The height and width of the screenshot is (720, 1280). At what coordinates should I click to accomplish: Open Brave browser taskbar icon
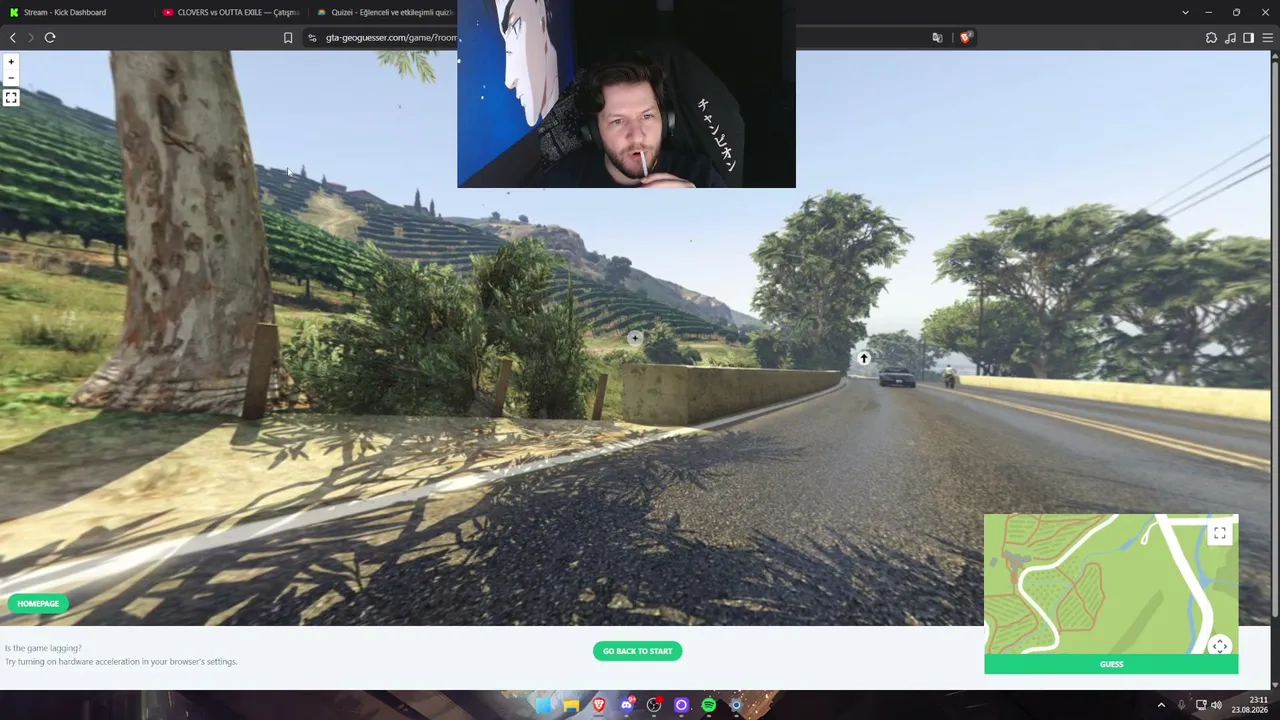coord(599,705)
